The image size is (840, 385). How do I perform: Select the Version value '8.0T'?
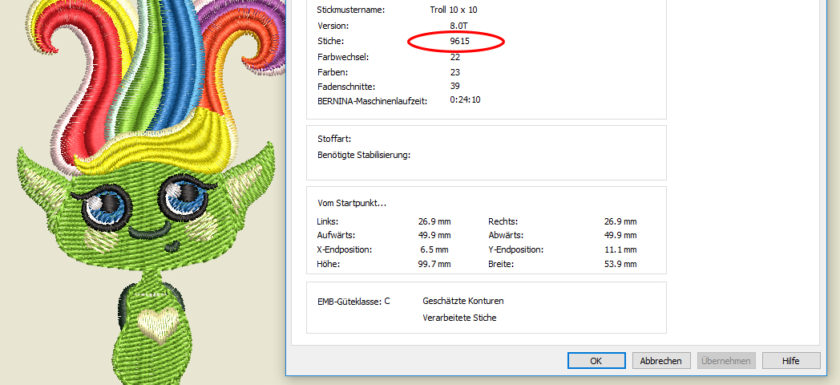point(460,25)
